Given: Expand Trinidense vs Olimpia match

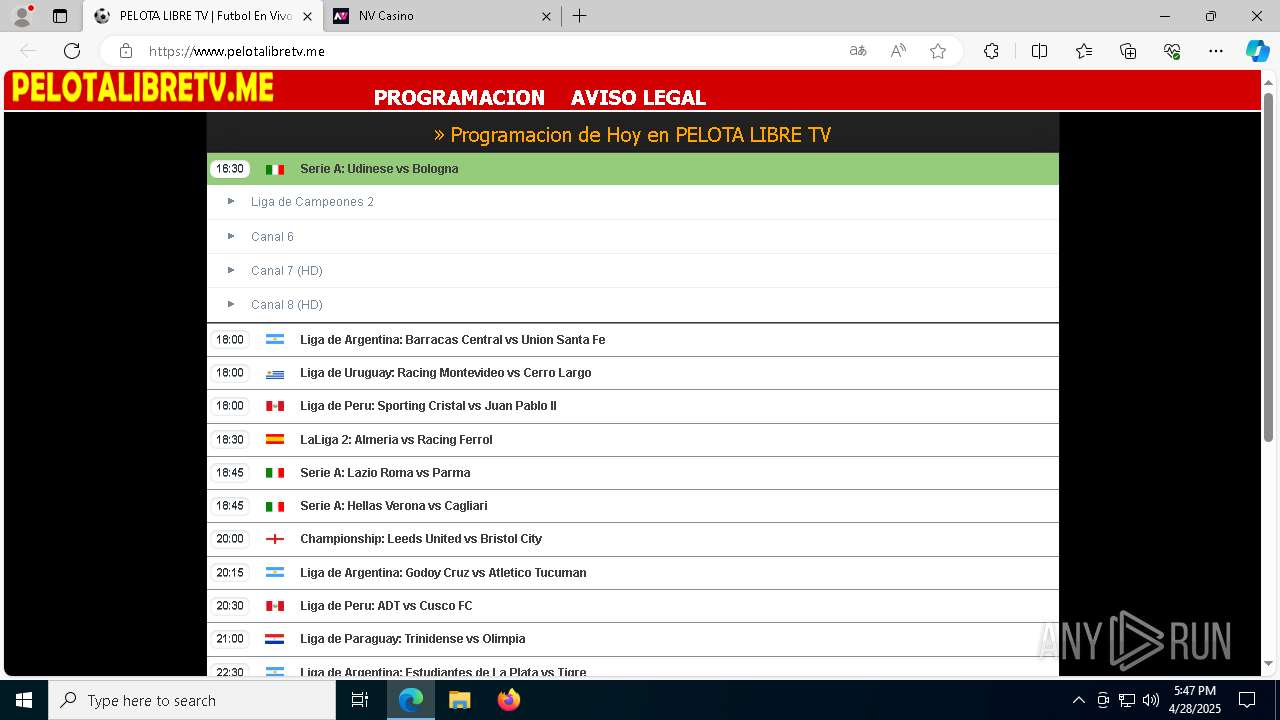Looking at the screenshot, I should click(632, 639).
